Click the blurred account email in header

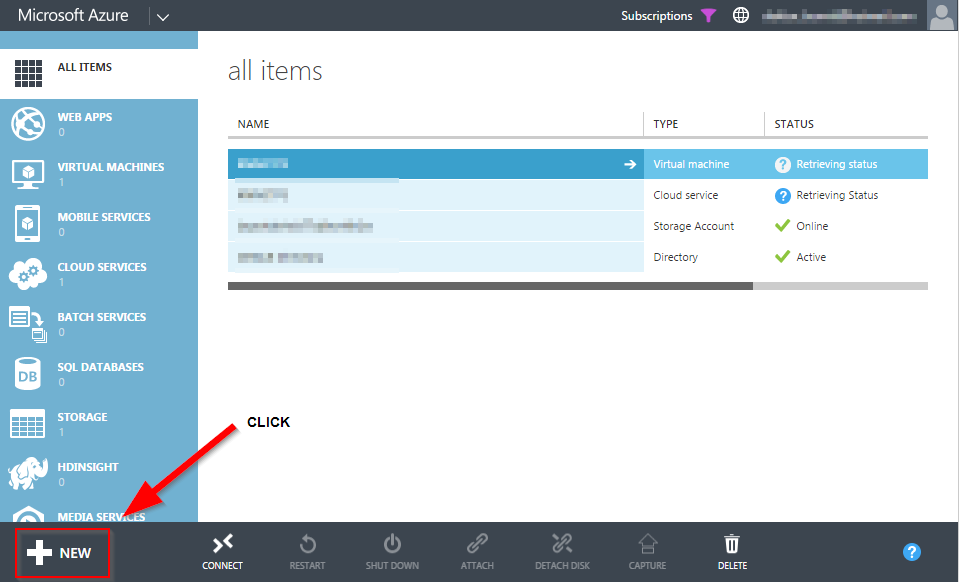(x=839, y=16)
